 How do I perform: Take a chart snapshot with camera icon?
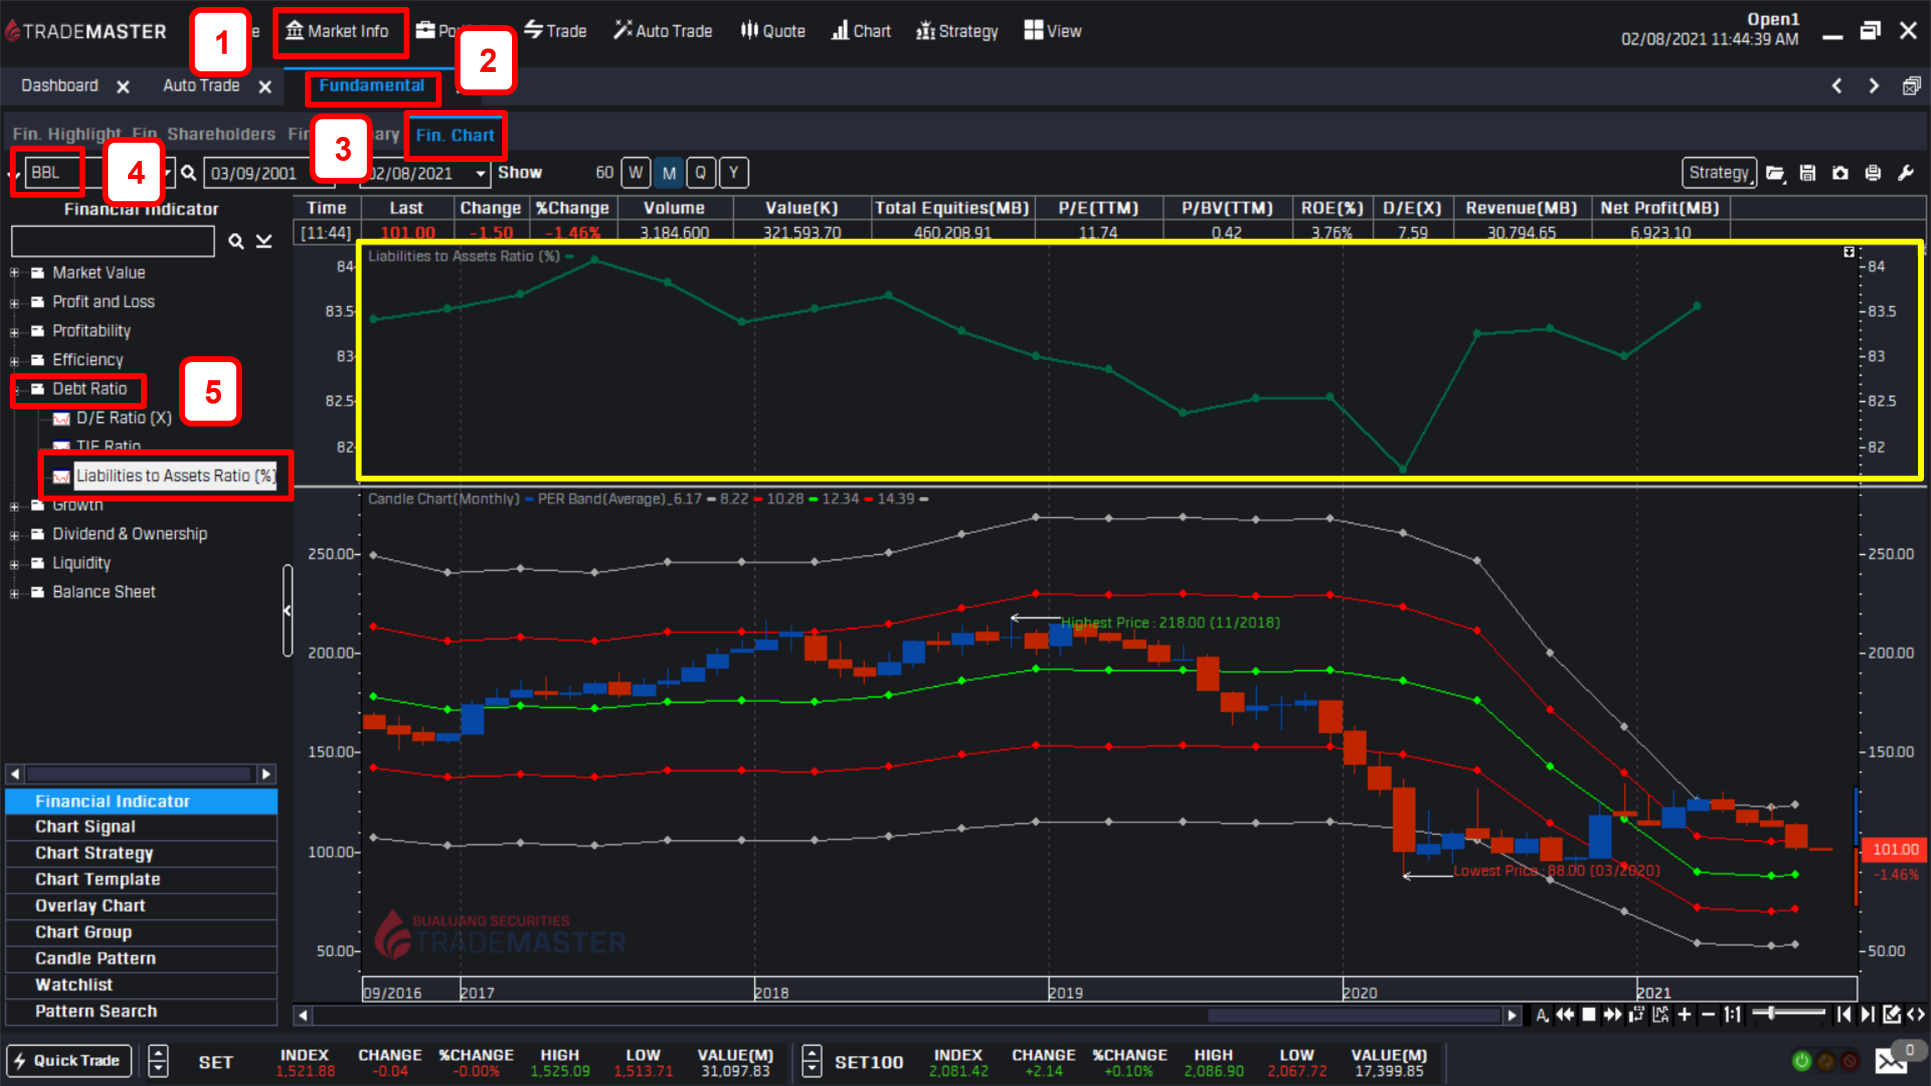pos(1840,173)
